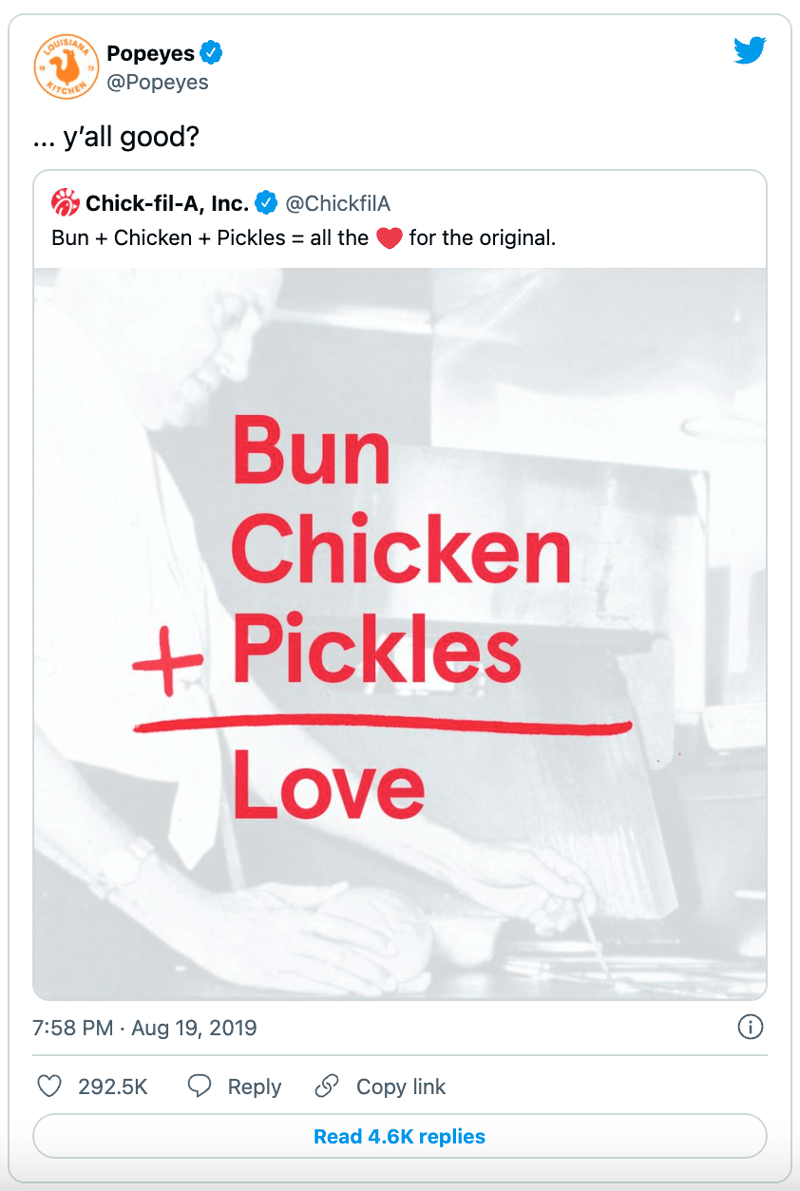
Task: Click the Chick-fil-A logo avatar
Action: point(64,202)
